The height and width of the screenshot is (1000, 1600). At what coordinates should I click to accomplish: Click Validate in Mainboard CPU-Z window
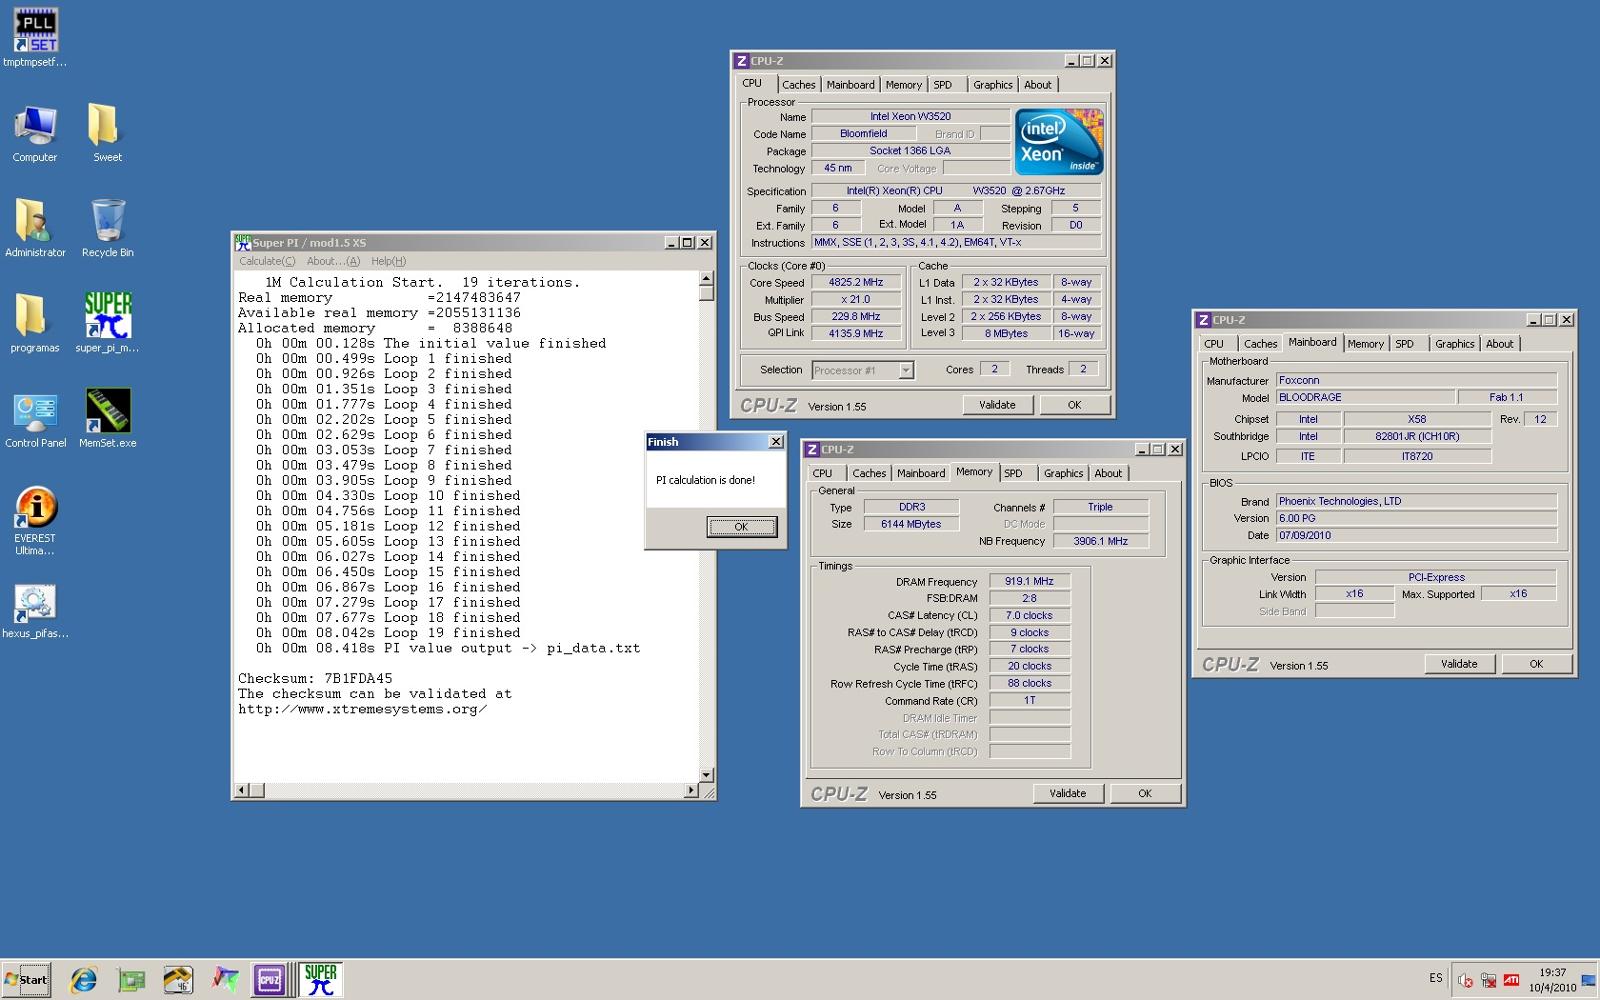pos(1459,664)
